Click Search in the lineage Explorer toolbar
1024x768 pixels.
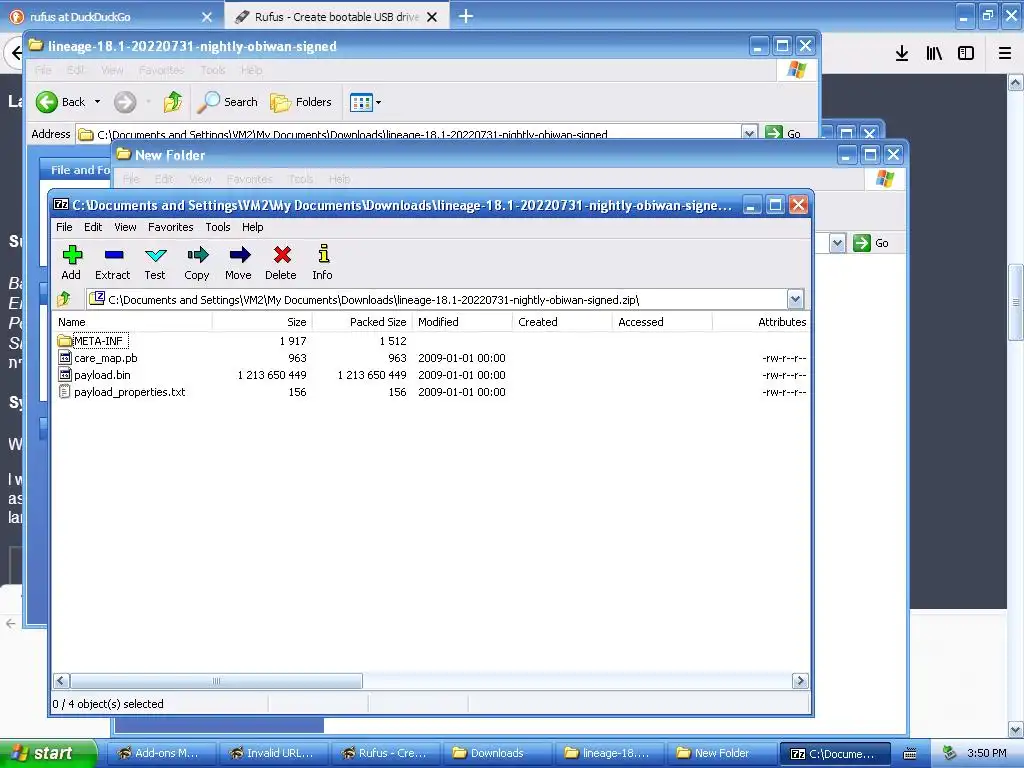227,102
